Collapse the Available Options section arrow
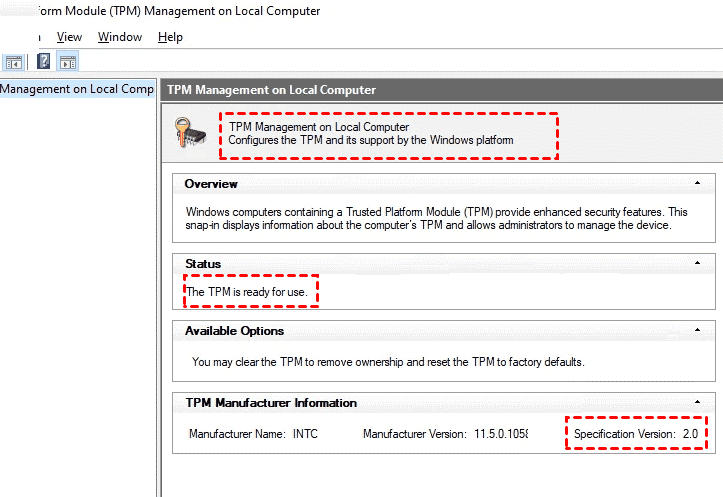Screen dimensions: 723x497 [x=697, y=330]
